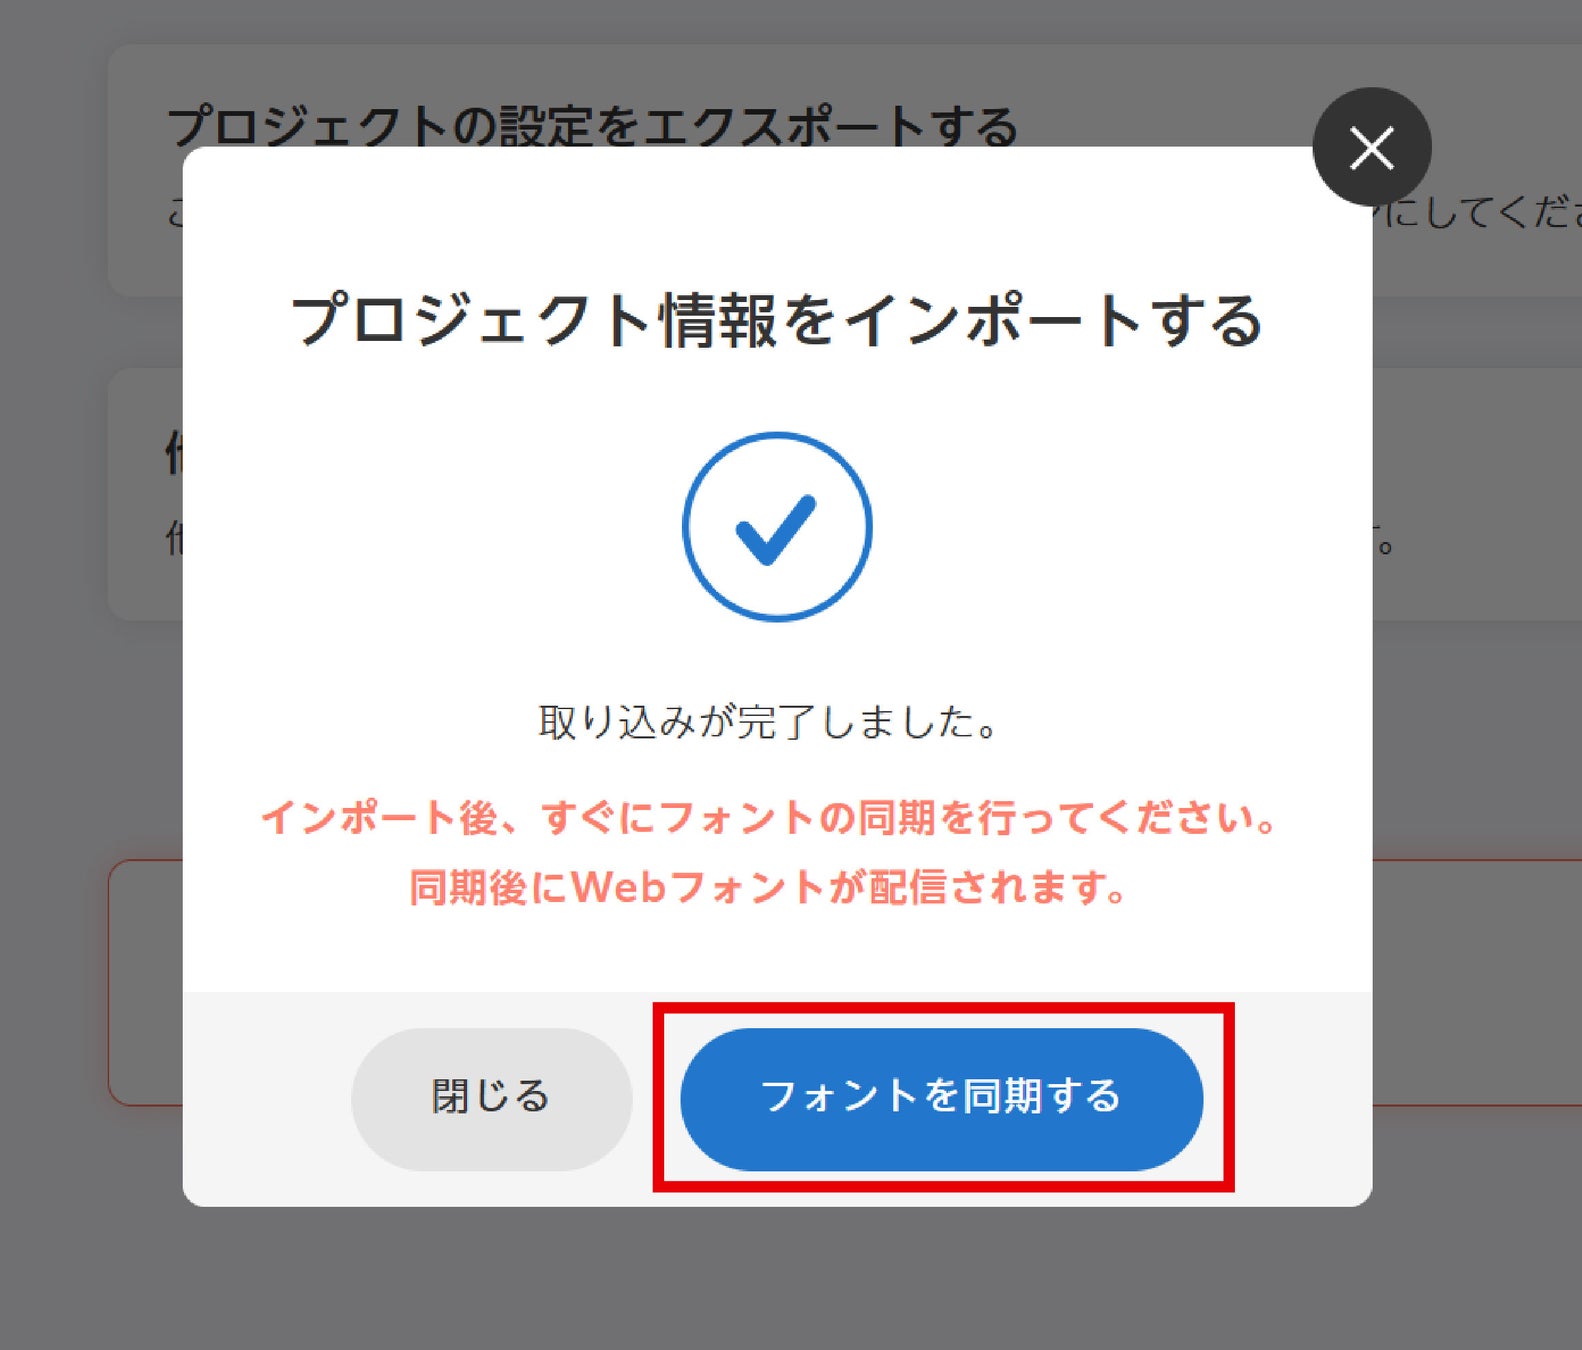Click the blue circle outline around the checkmark
The height and width of the screenshot is (1350, 1582).
pos(777,436)
